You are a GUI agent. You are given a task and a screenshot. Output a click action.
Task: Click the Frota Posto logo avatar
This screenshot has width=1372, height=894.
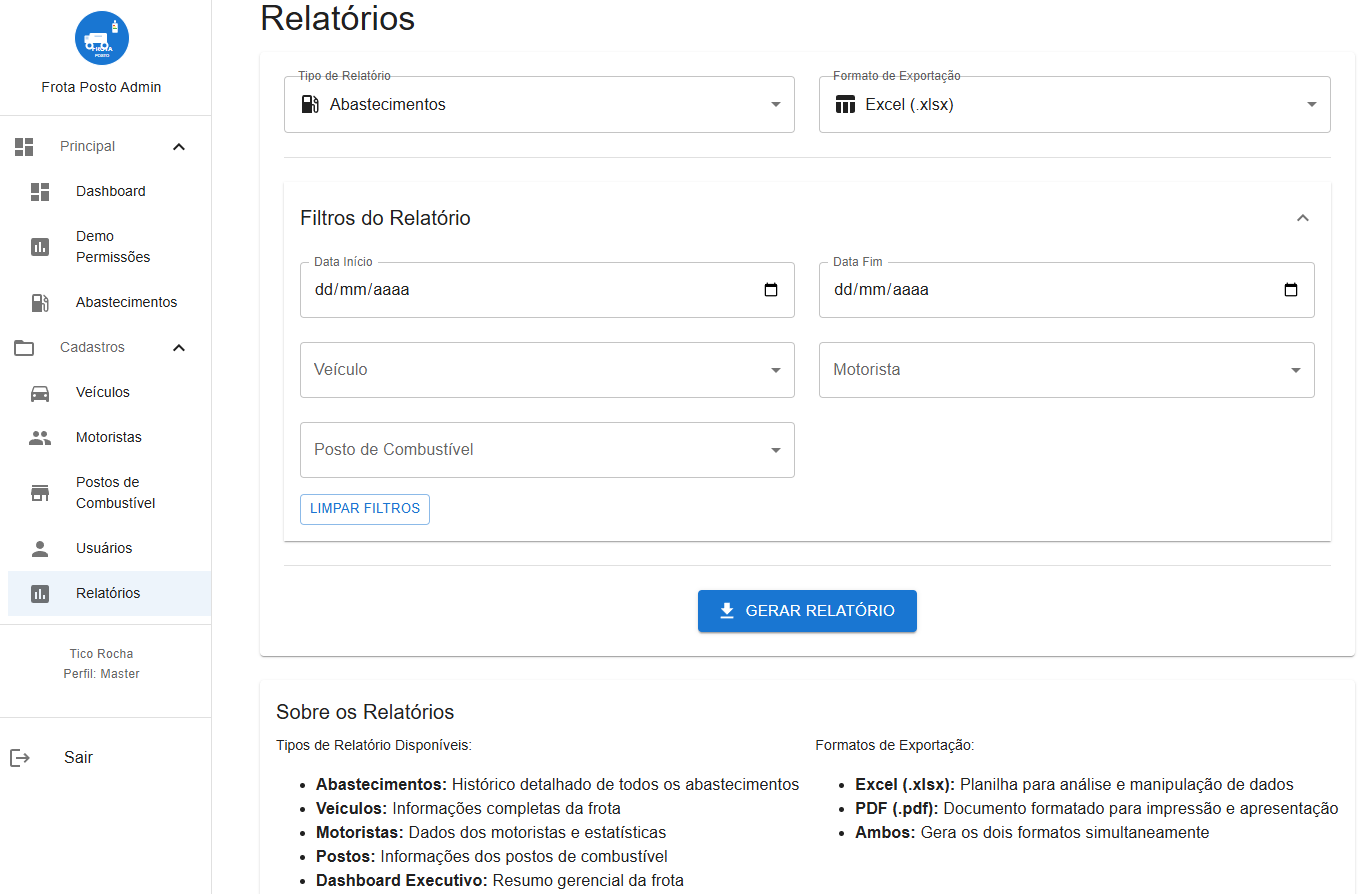[x=101, y=38]
